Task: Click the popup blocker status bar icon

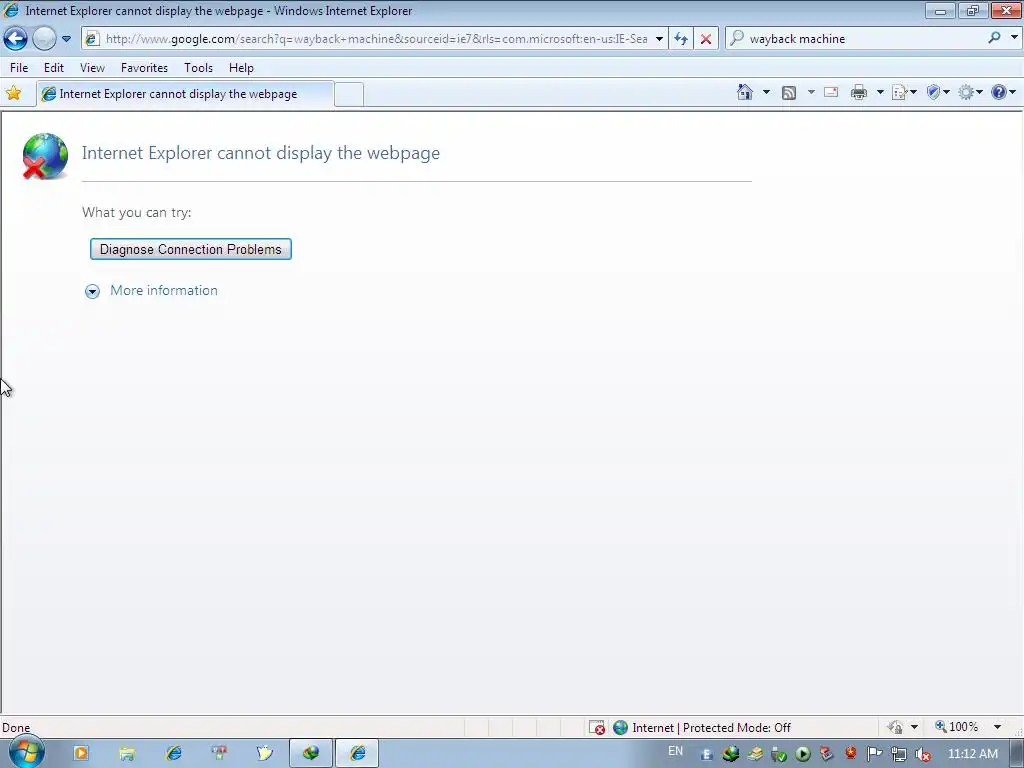Action: click(597, 728)
